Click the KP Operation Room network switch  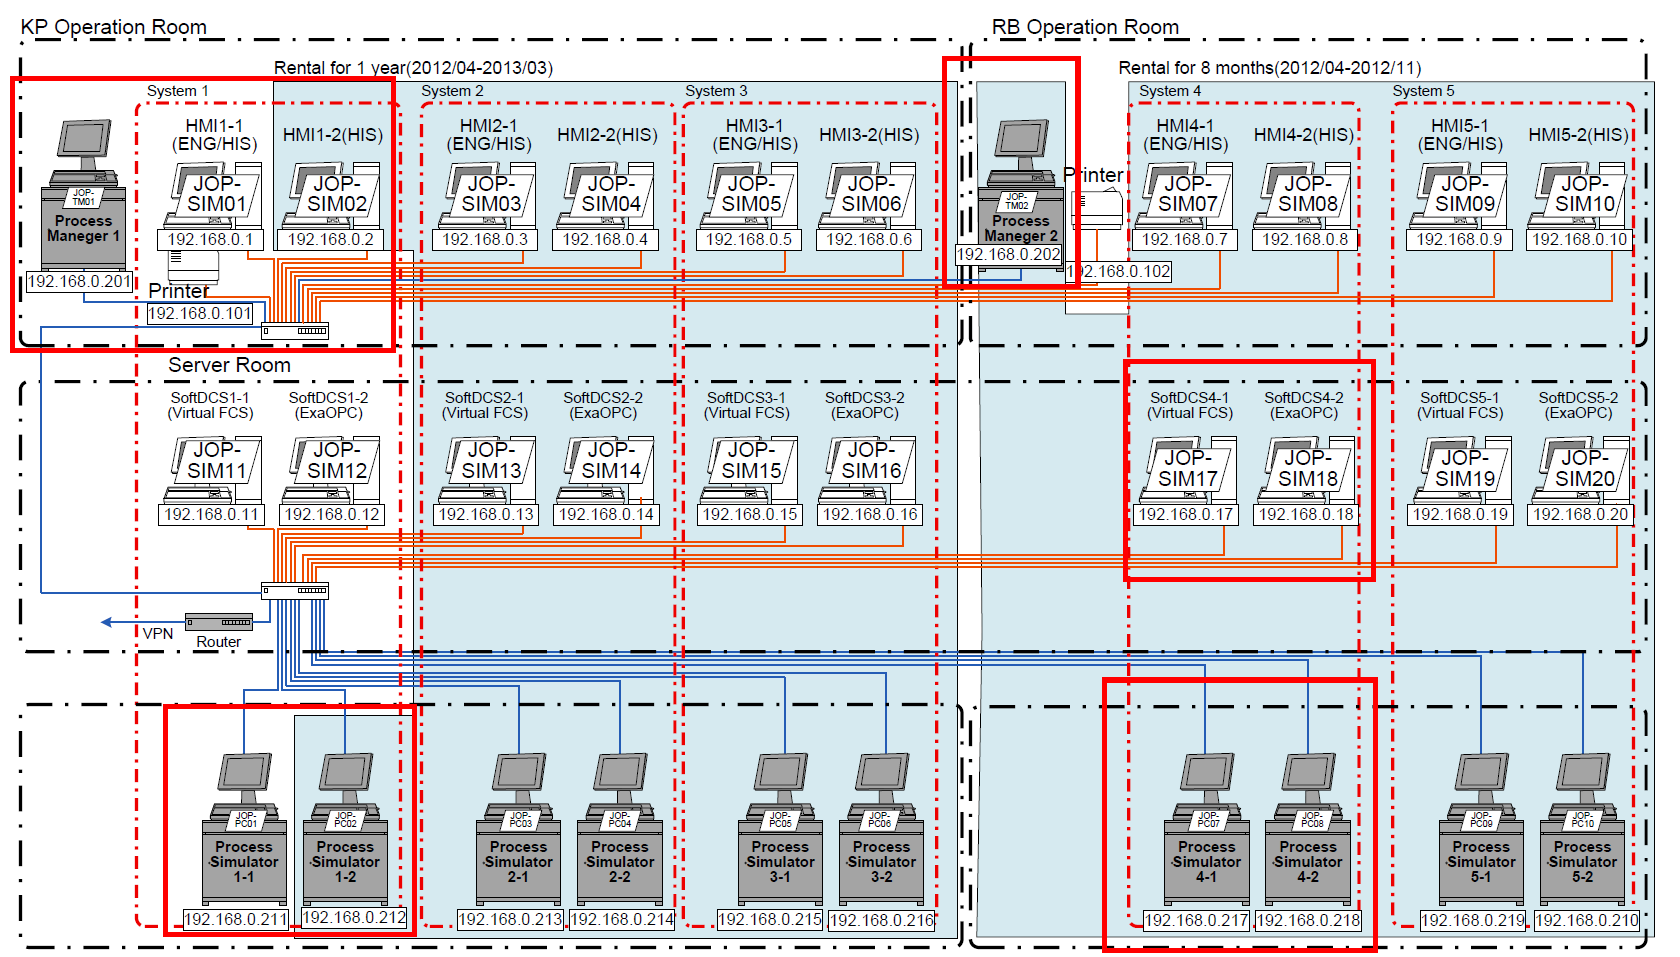(295, 331)
